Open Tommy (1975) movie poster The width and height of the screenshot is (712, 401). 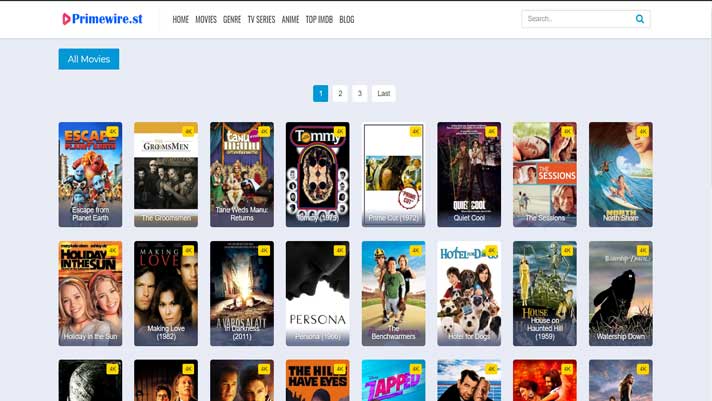pyautogui.click(x=318, y=174)
